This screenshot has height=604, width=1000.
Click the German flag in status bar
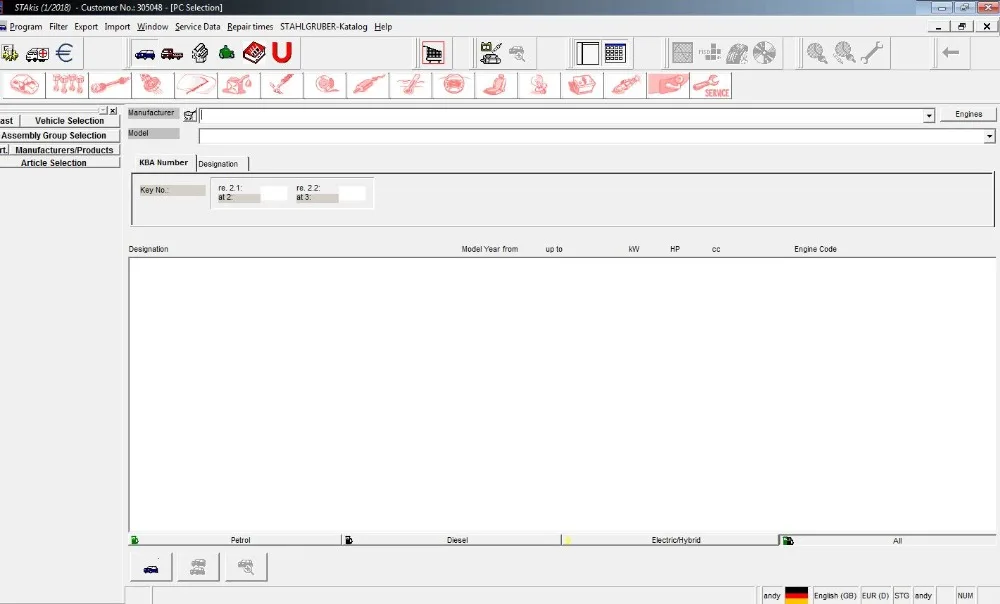(797, 595)
